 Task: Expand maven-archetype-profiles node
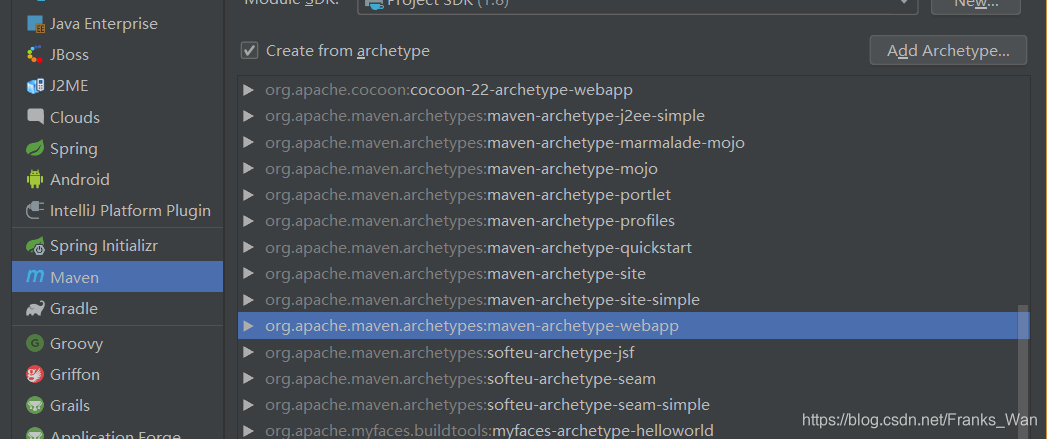tap(248, 221)
